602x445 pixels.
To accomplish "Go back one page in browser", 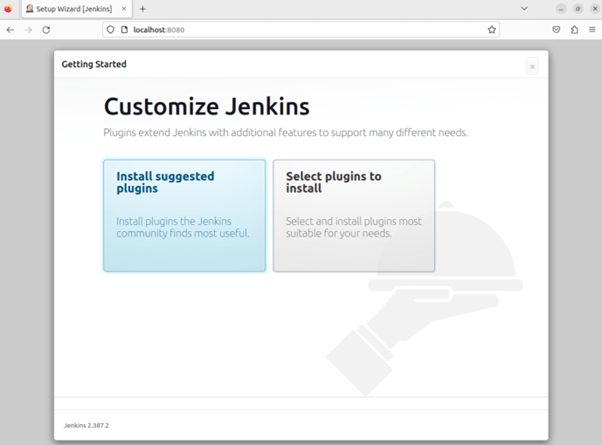I will click(x=10, y=30).
